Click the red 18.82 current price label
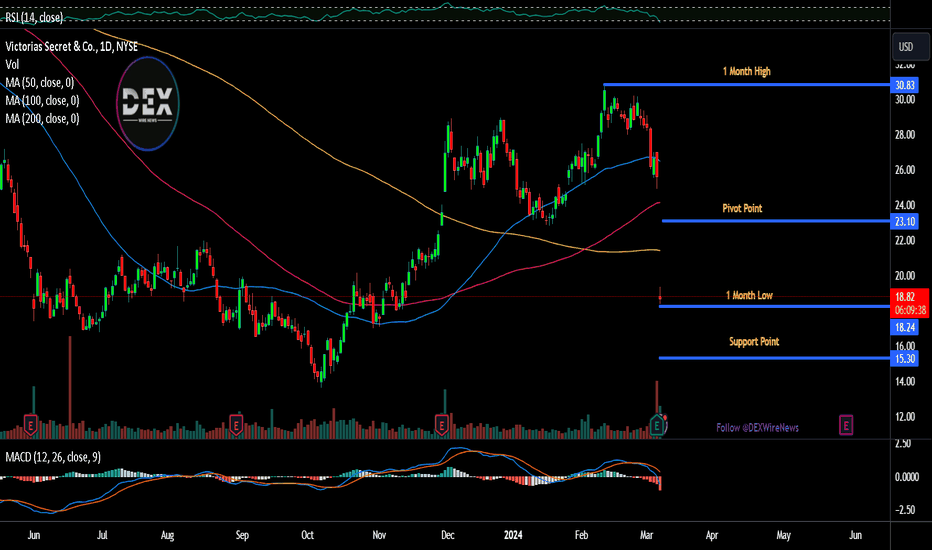Screen dimensions: 932x550 pyautogui.click(x=909, y=303)
